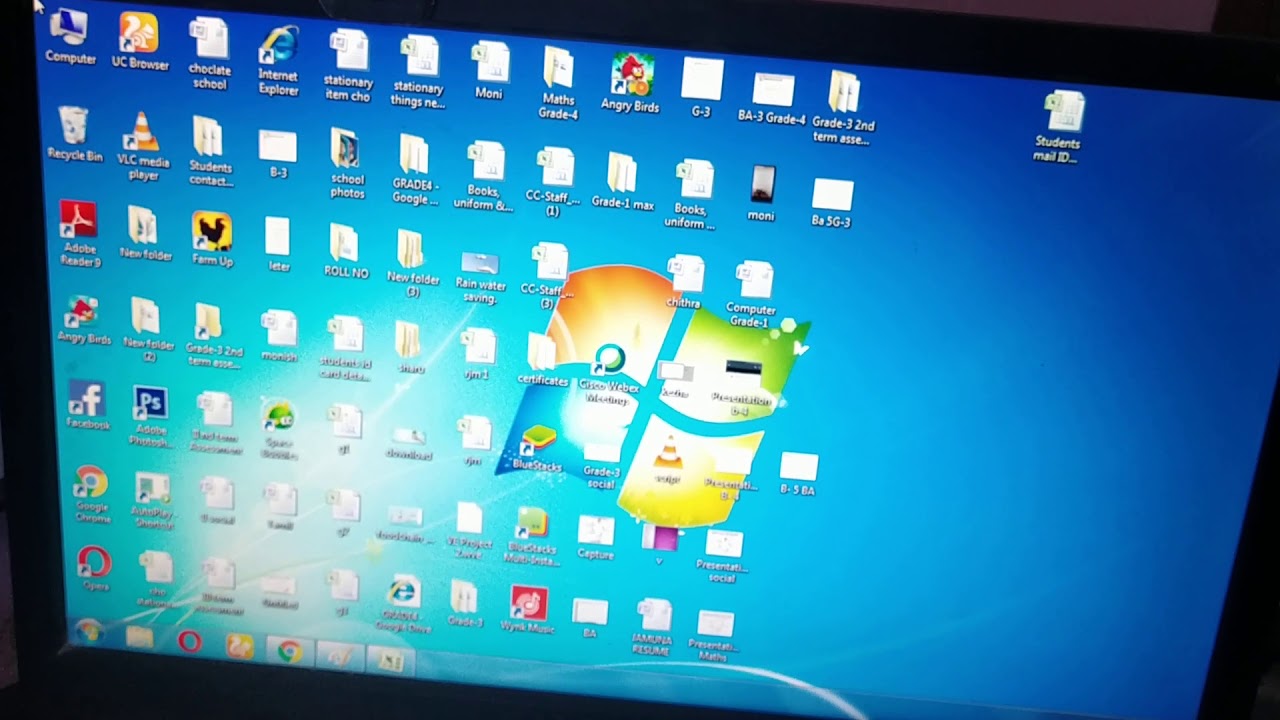
Task: Launch the Farm Up game shortcut
Action: 212,240
